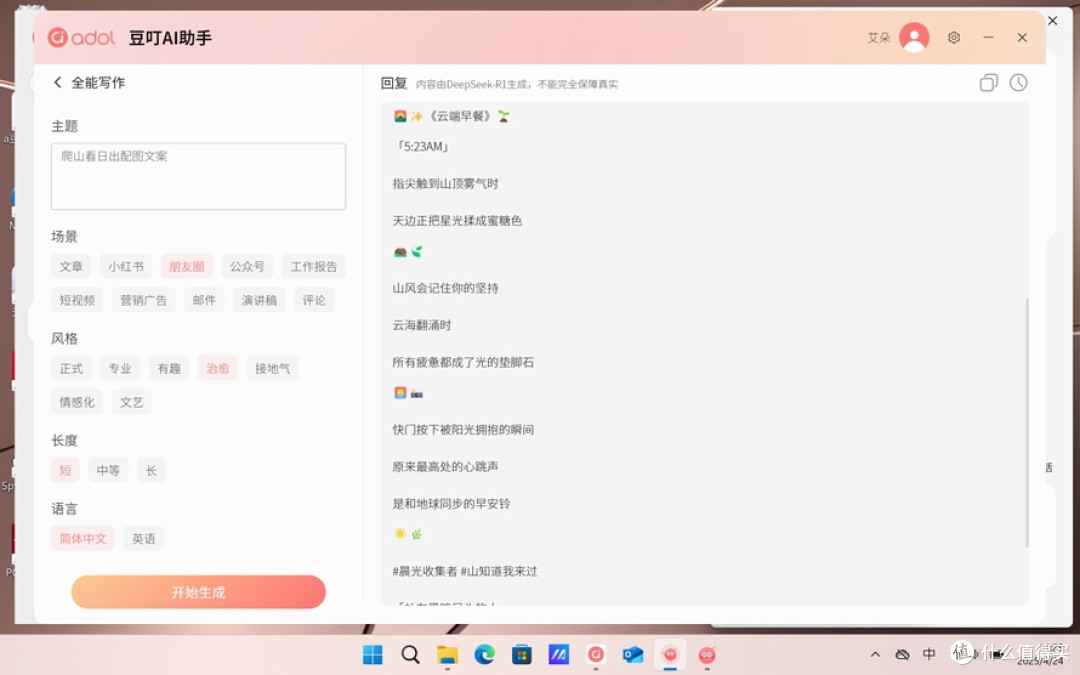Viewport: 1080px width, 675px height.
Task: Select 文章 scene tag
Action: (71, 267)
